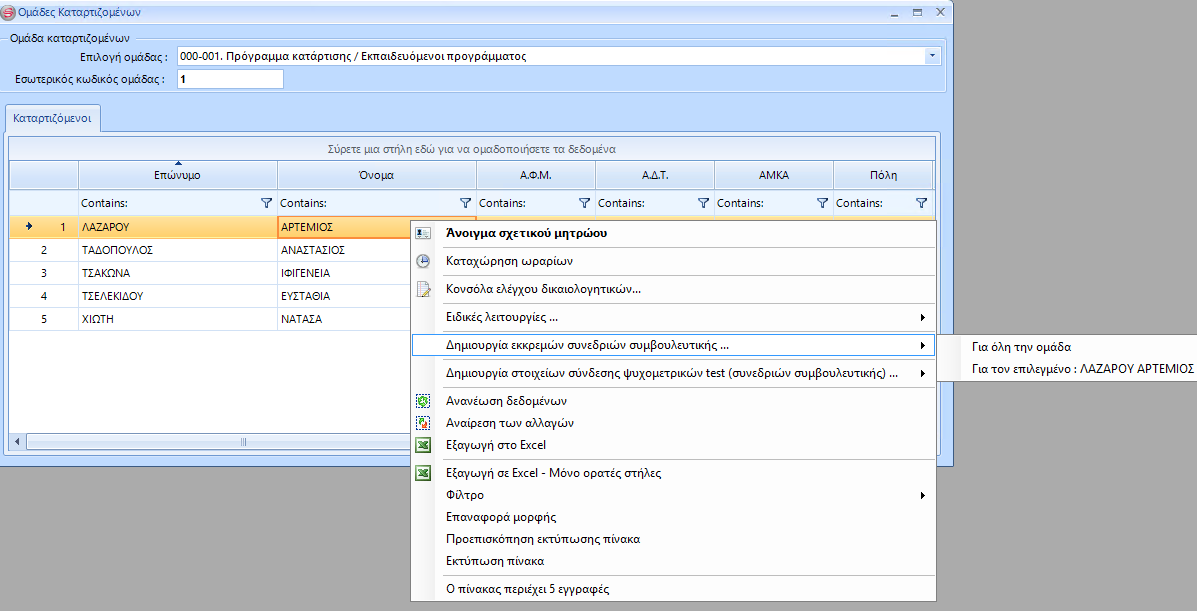This screenshot has height=611, width=1197.
Task: Click the clock icon for 'Καταχώρηση ωραρίων'
Action: click(423, 261)
